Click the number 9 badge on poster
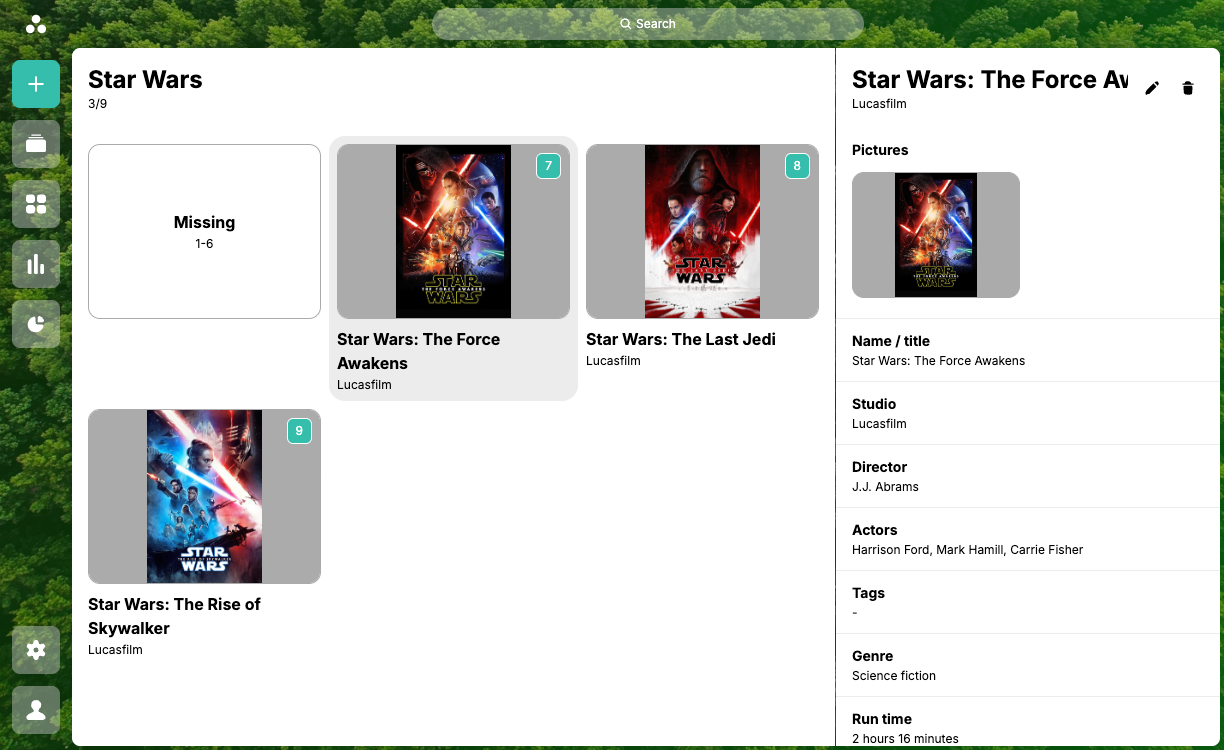Viewport: 1224px width, 750px height. point(299,431)
